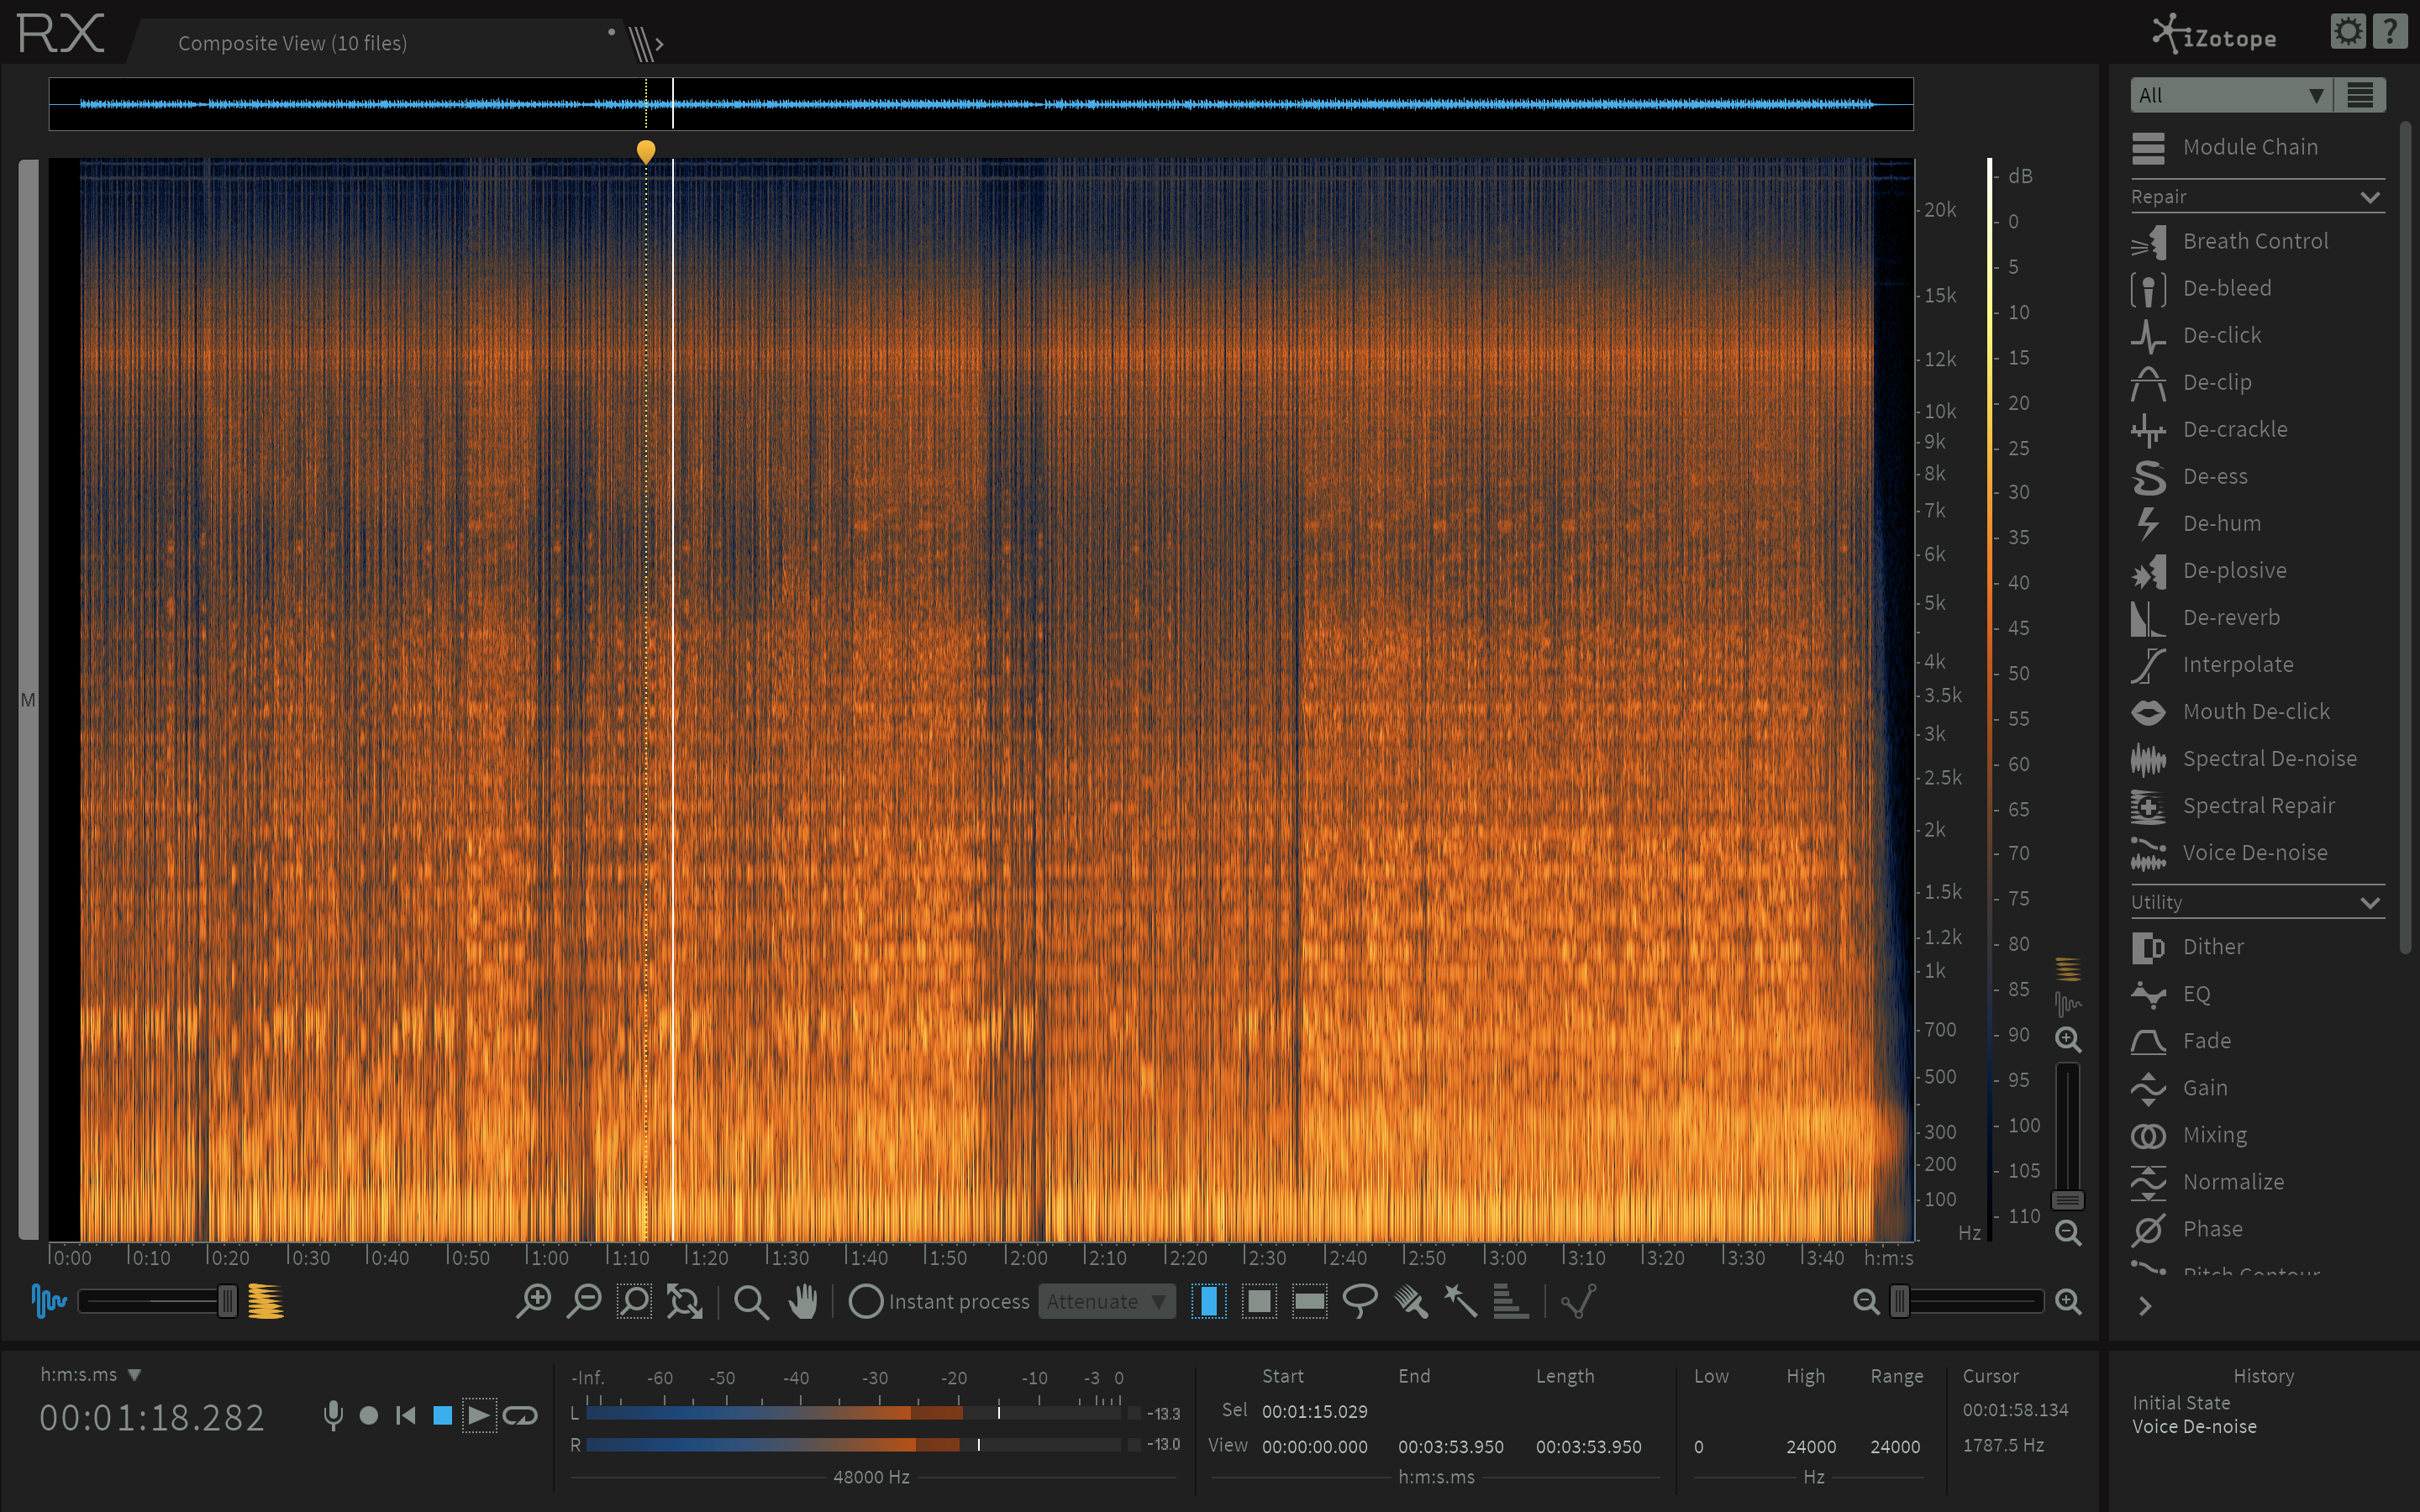Viewport: 2420px width, 1512px height.
Task: Toggle play selection mode button
Action: 479,1416
